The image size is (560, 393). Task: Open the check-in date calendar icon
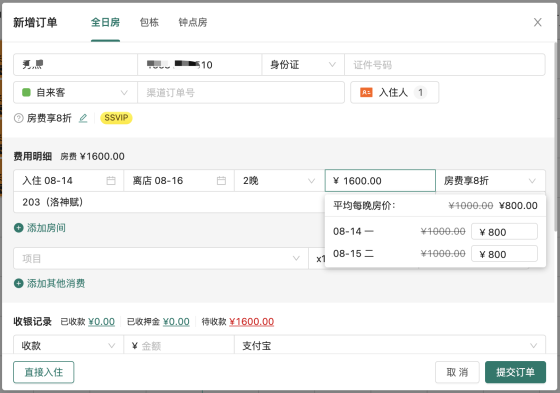pyautogui.click(x=111, y=181)
